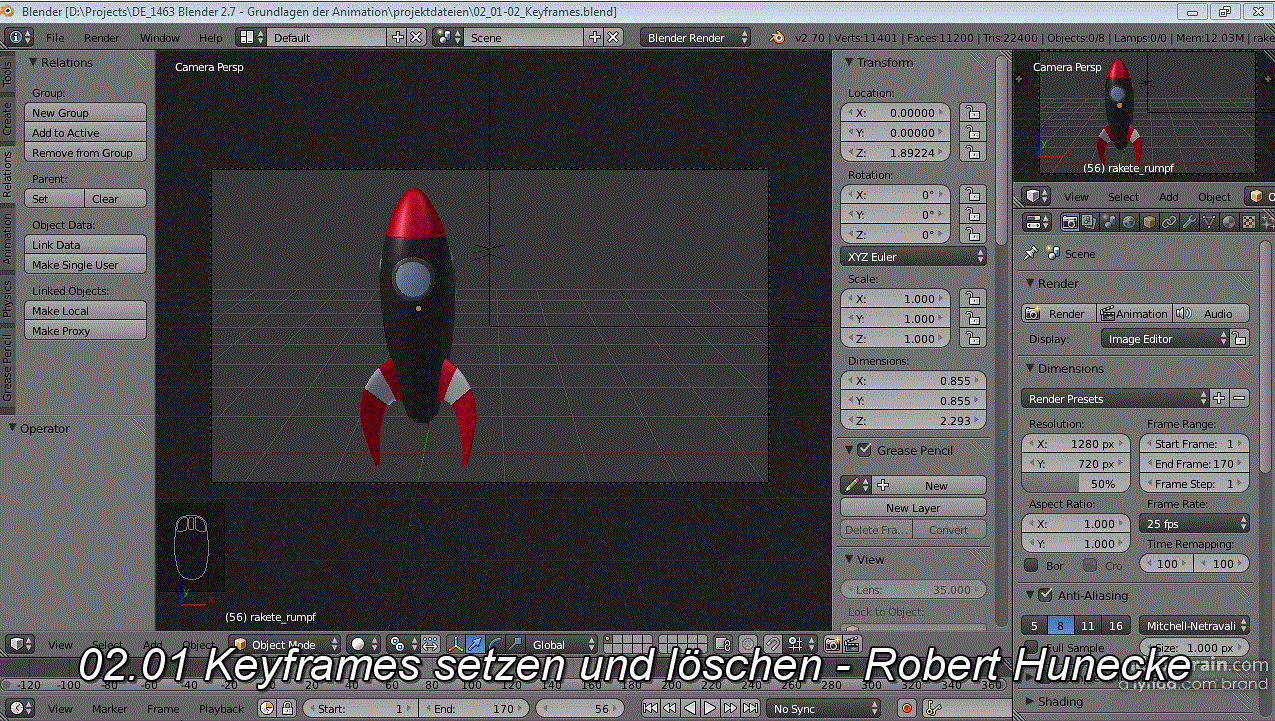1275x721 pixels.
Task: Jump to the timeline end frame
Action: click(750, 708)
